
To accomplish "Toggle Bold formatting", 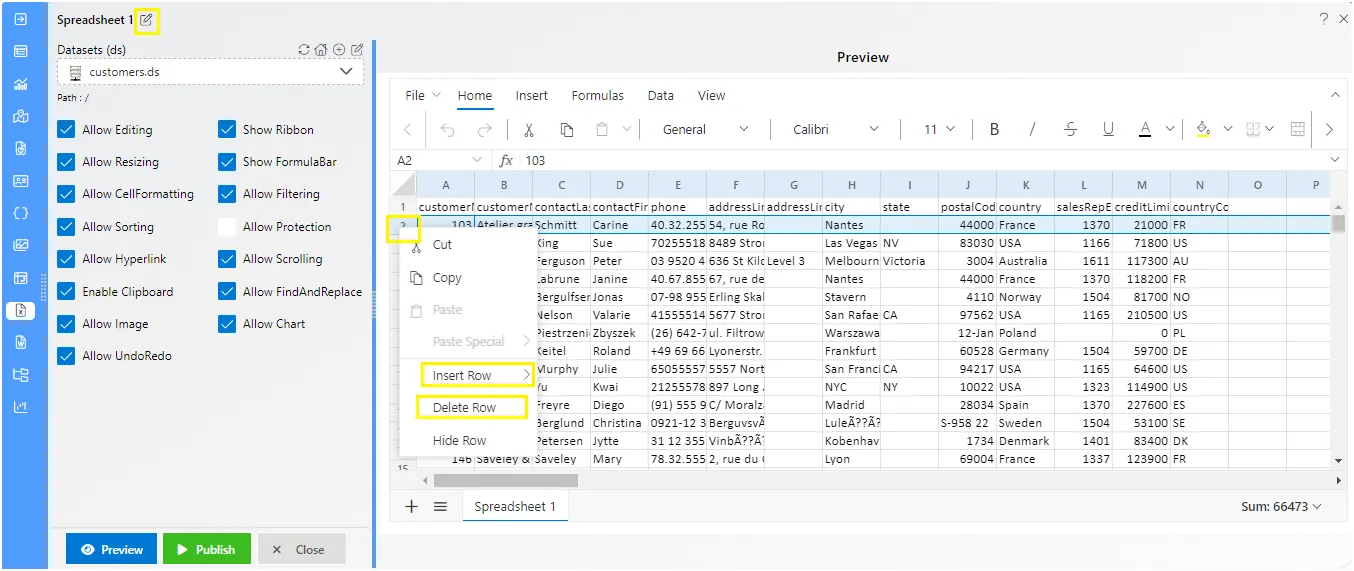I will pos(995,129).
